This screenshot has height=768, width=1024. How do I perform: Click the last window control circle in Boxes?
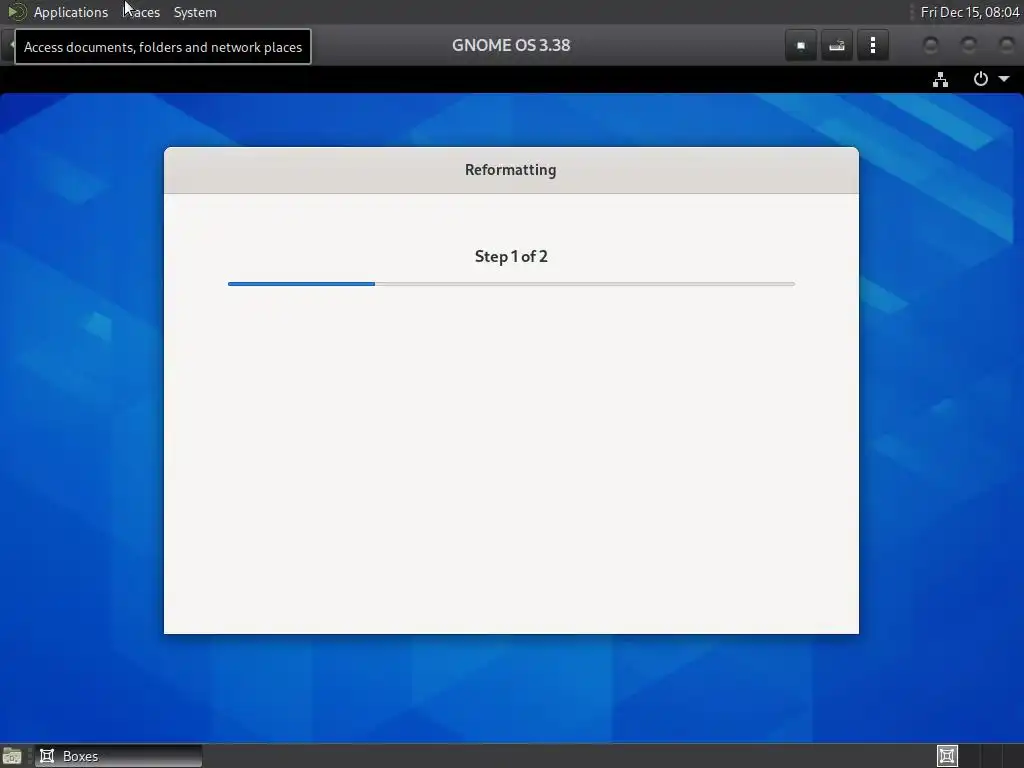click(x=1006, y=46)
